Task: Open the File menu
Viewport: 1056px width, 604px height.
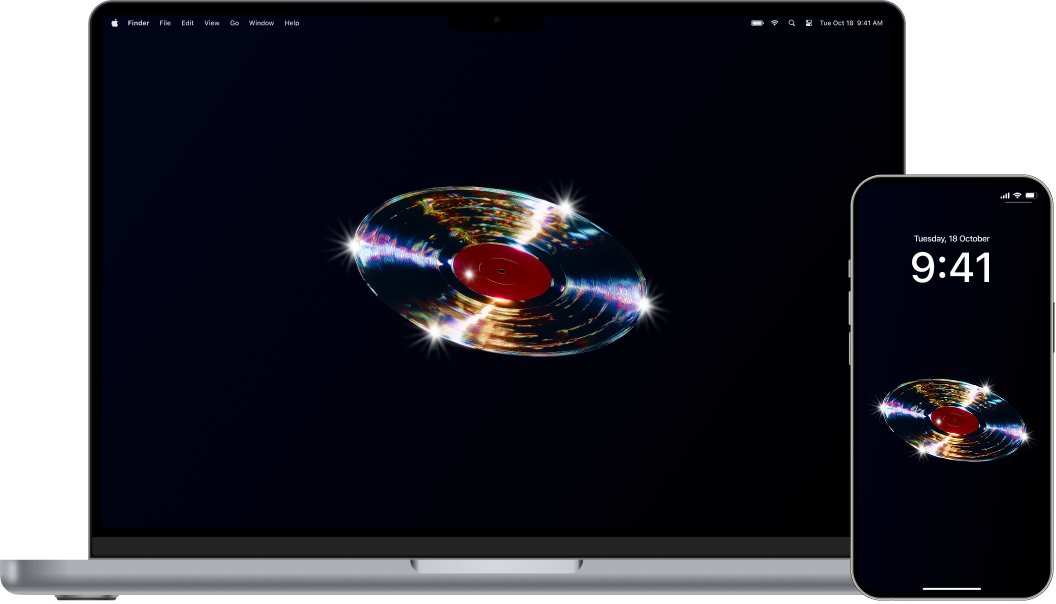Action: pos(164,22)
